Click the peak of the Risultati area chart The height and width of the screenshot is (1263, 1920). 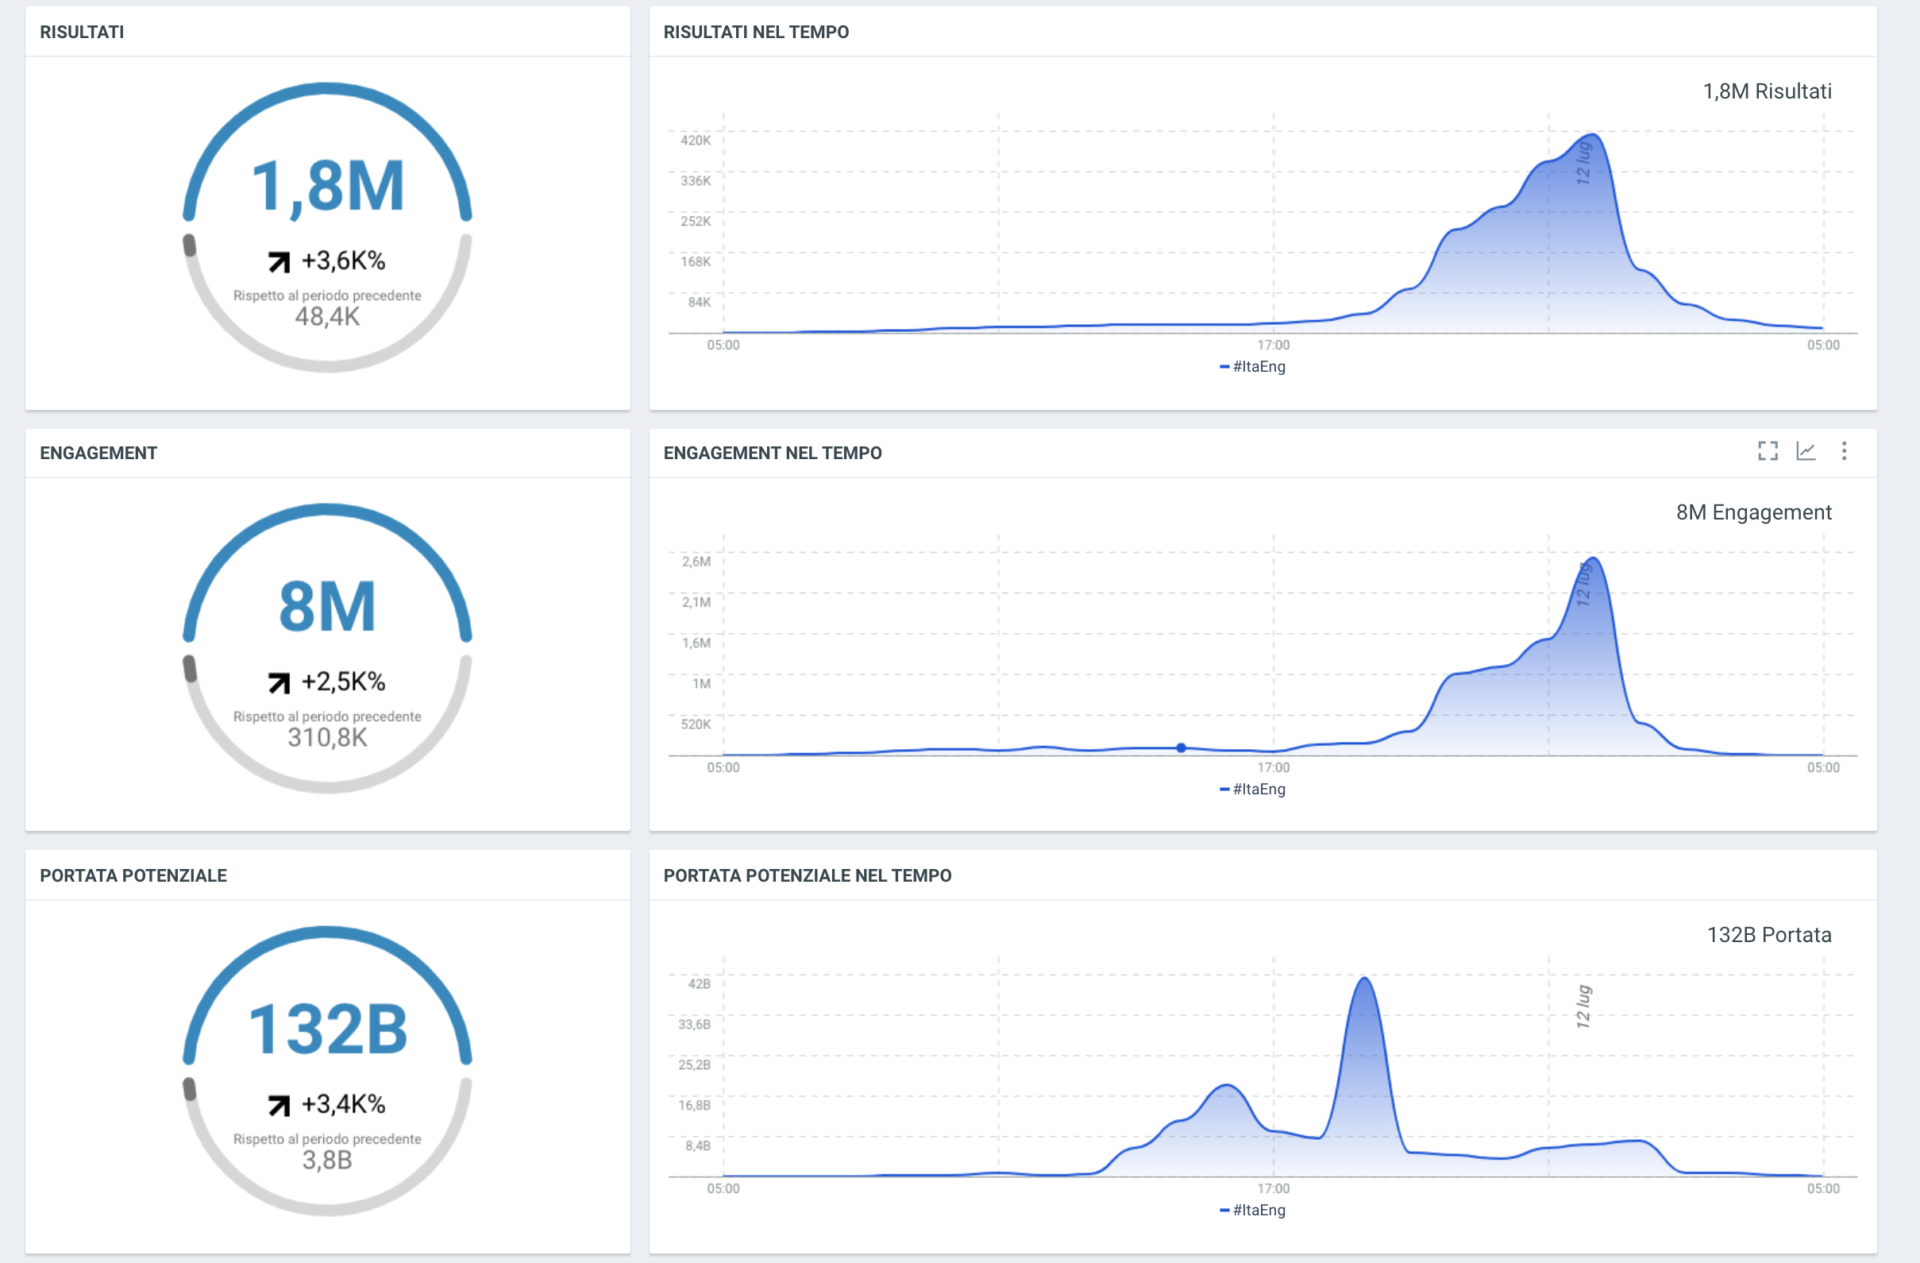(x=1592, y=135)
